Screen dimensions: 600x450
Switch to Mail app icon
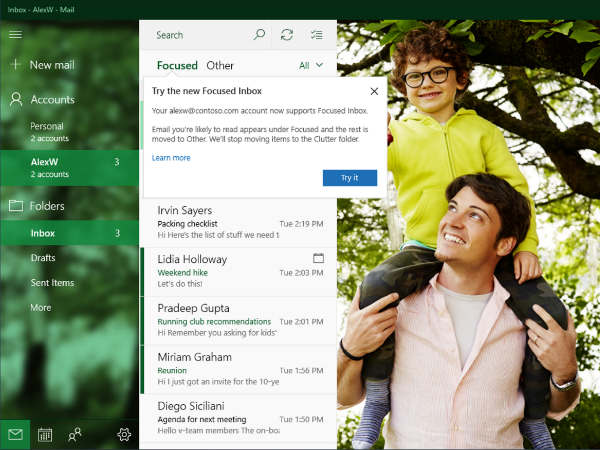point(15,435)
